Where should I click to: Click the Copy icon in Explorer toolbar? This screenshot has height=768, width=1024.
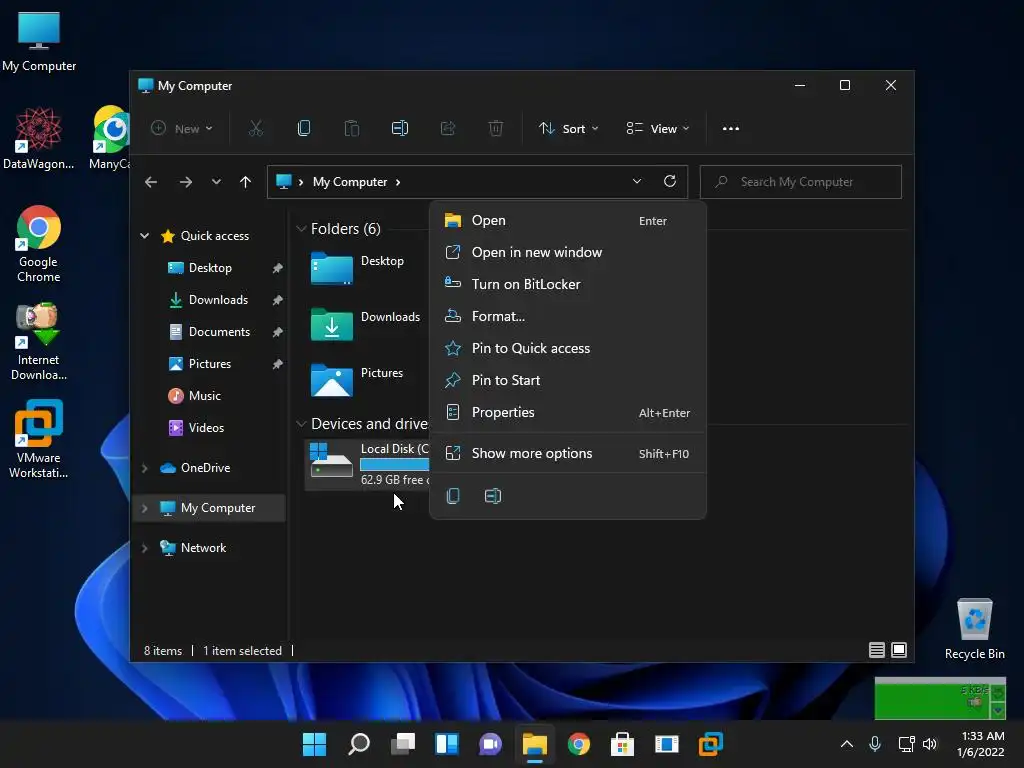tap(304, 129)
